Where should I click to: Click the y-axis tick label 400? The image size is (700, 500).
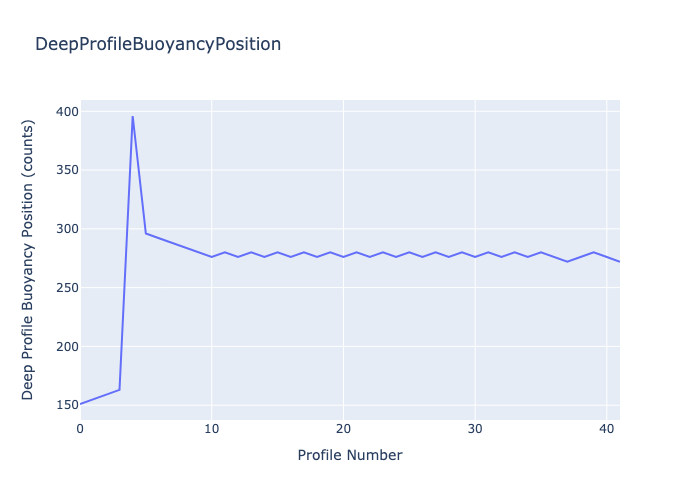66,112
